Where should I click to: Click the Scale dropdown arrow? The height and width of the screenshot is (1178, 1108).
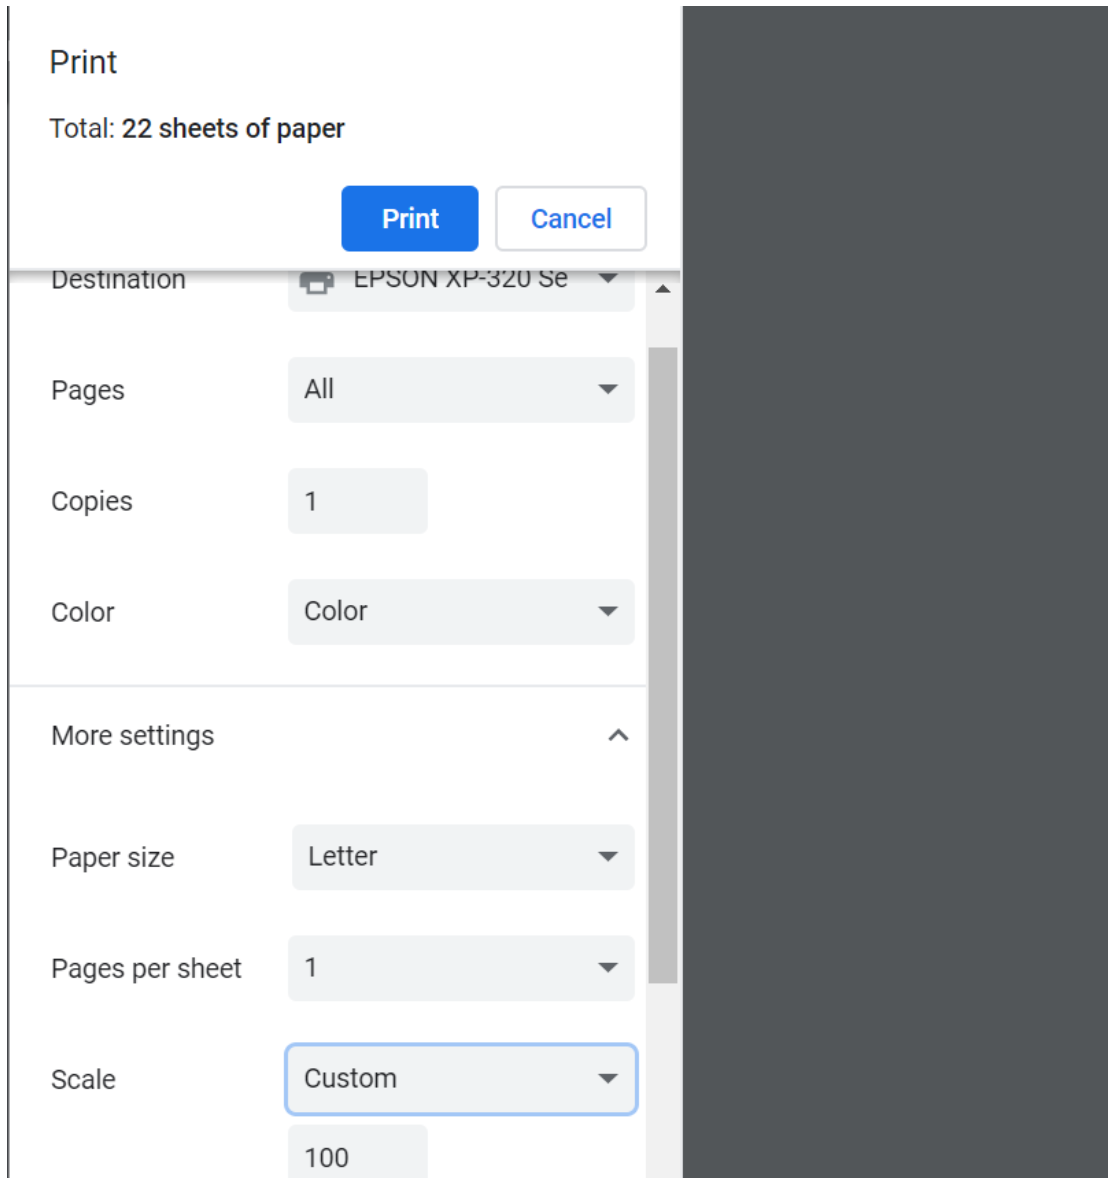[607, 1079]
